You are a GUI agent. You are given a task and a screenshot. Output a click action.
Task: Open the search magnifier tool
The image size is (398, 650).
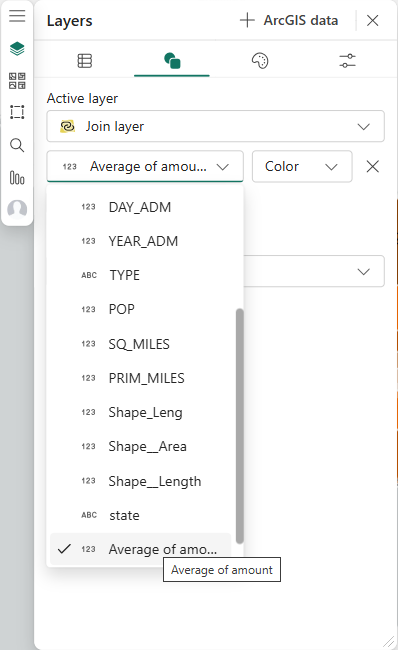[17, 145]
